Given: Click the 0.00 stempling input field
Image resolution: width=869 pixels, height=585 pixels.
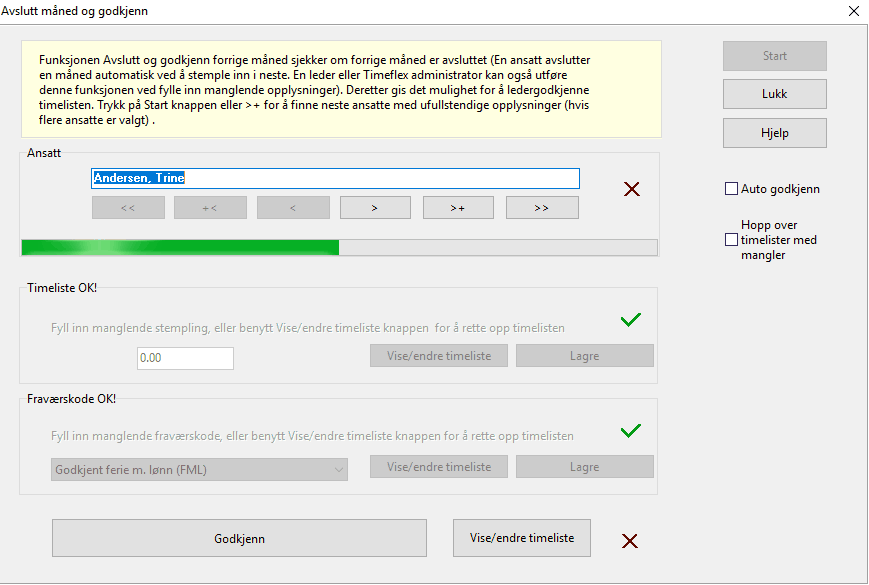Looking at the screenshot, I should (x=185, y=358).
